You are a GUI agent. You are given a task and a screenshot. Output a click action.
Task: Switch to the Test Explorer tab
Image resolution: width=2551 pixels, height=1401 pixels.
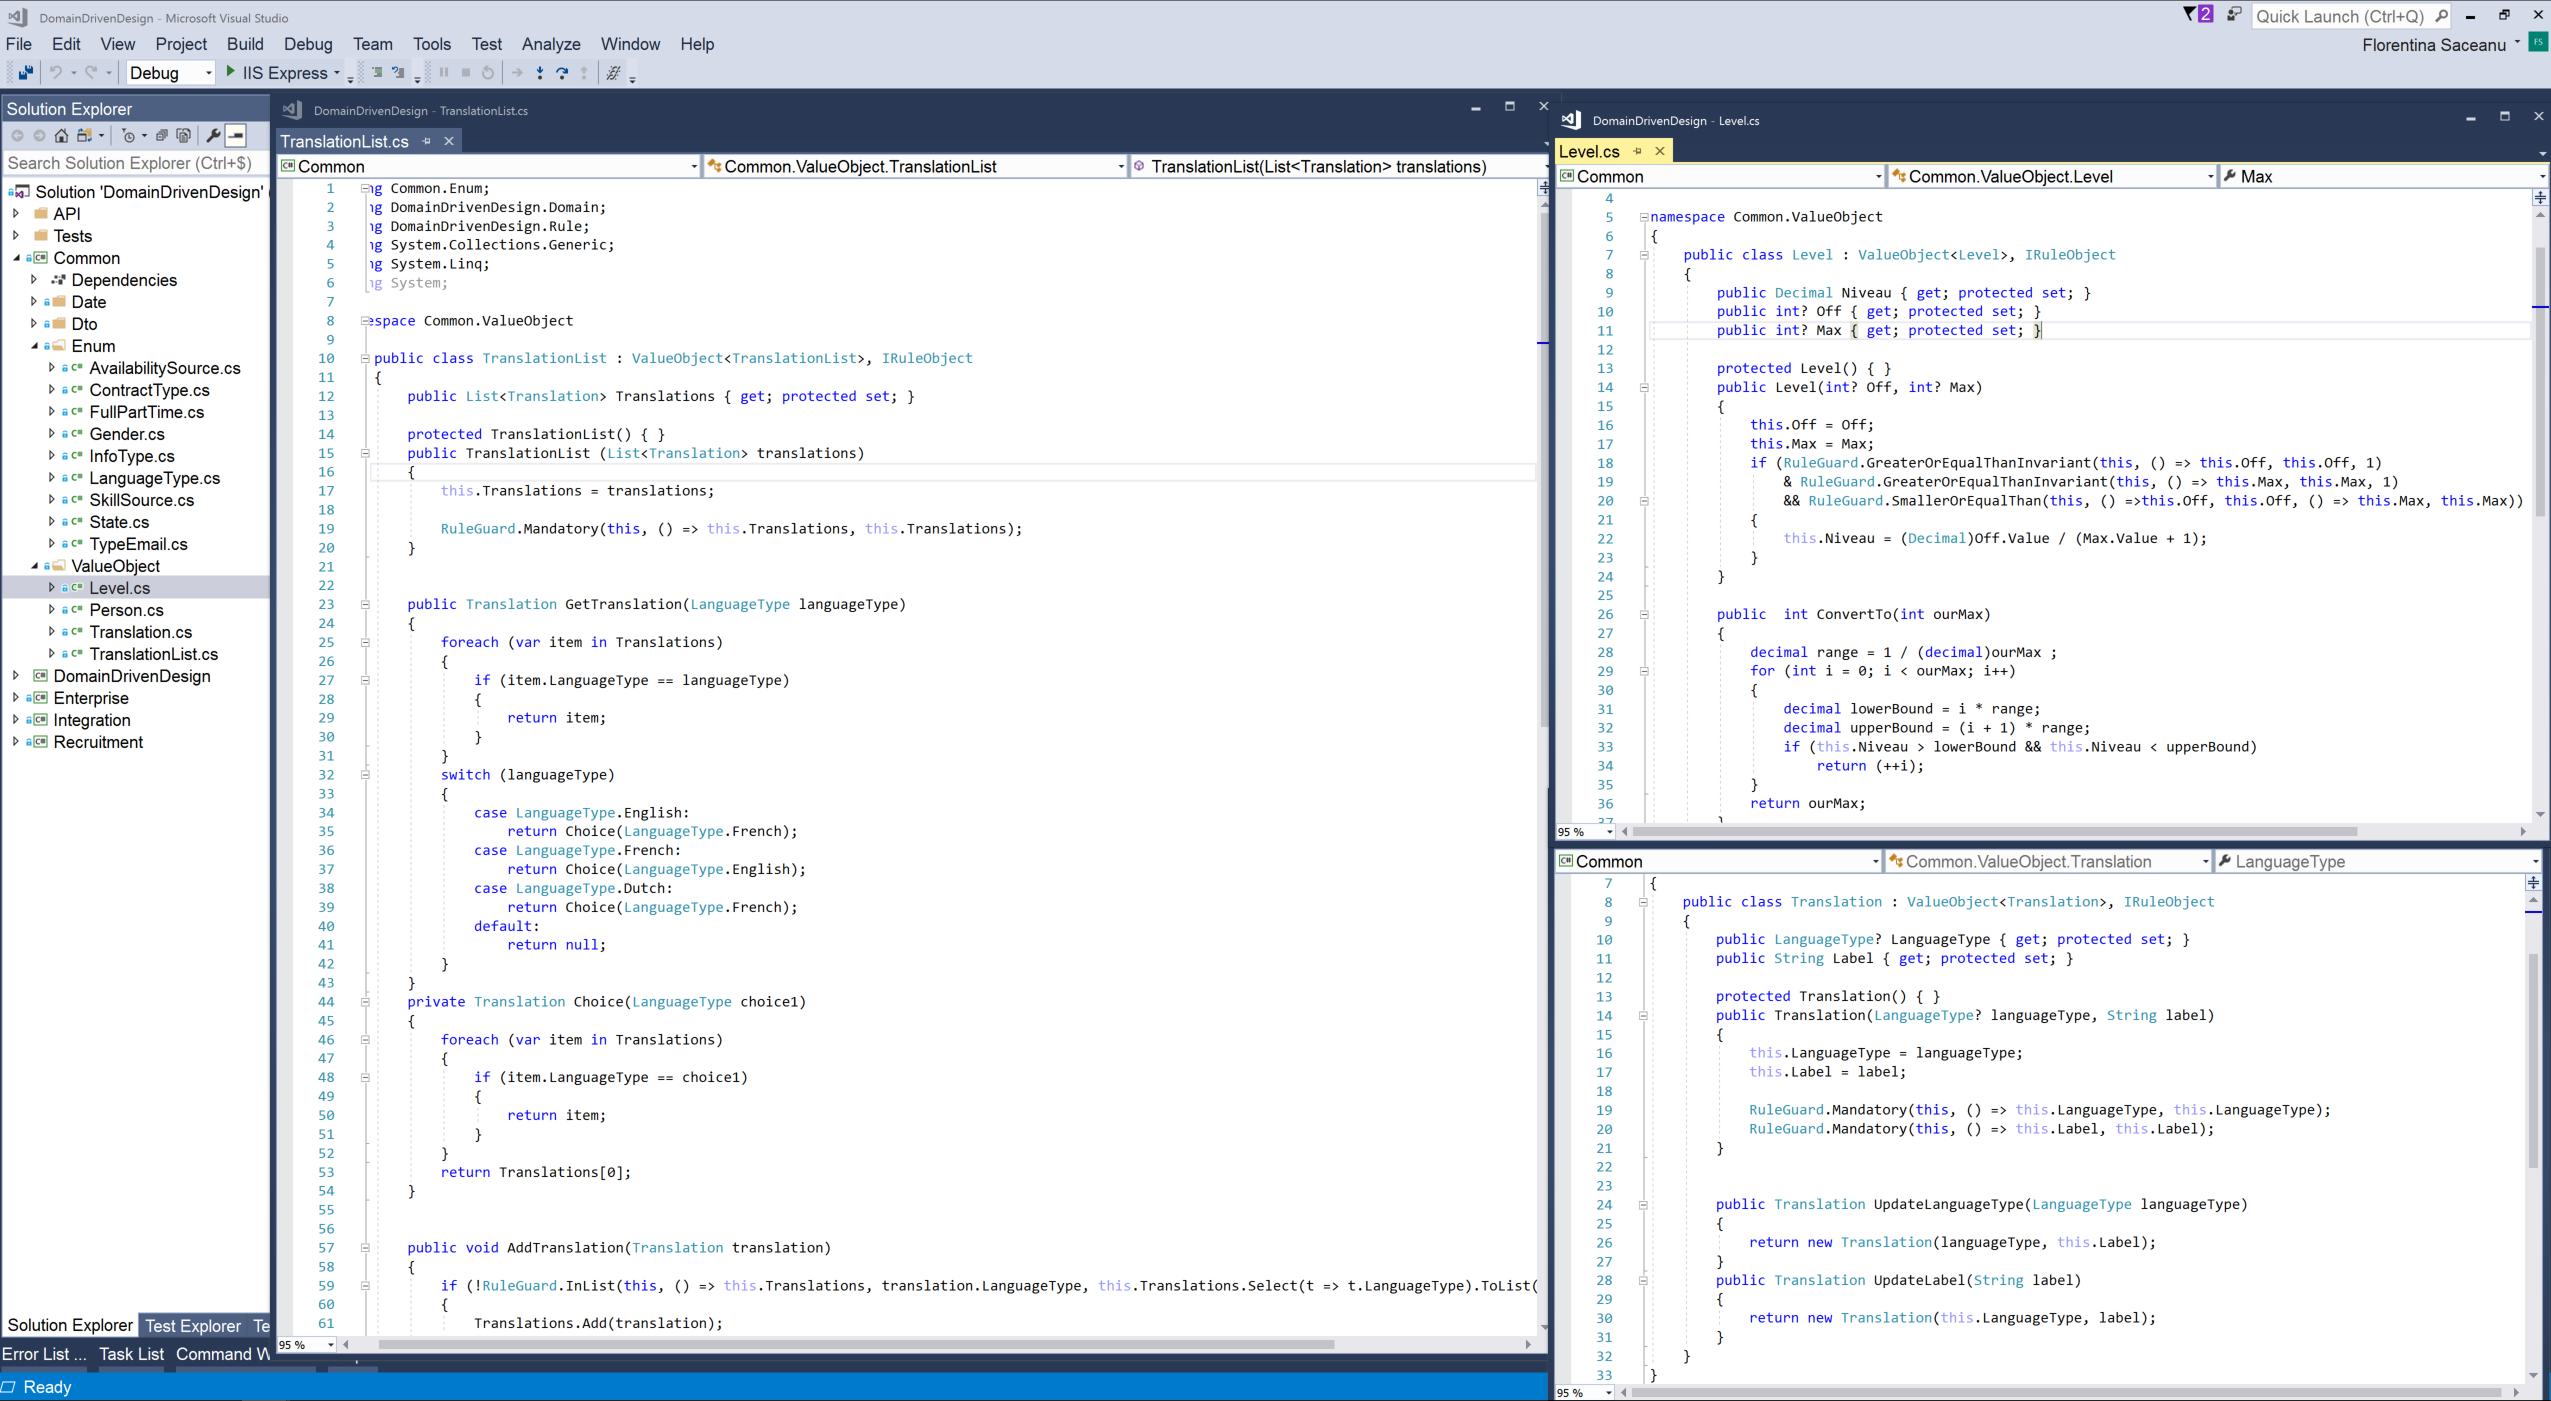[192, 1326]
